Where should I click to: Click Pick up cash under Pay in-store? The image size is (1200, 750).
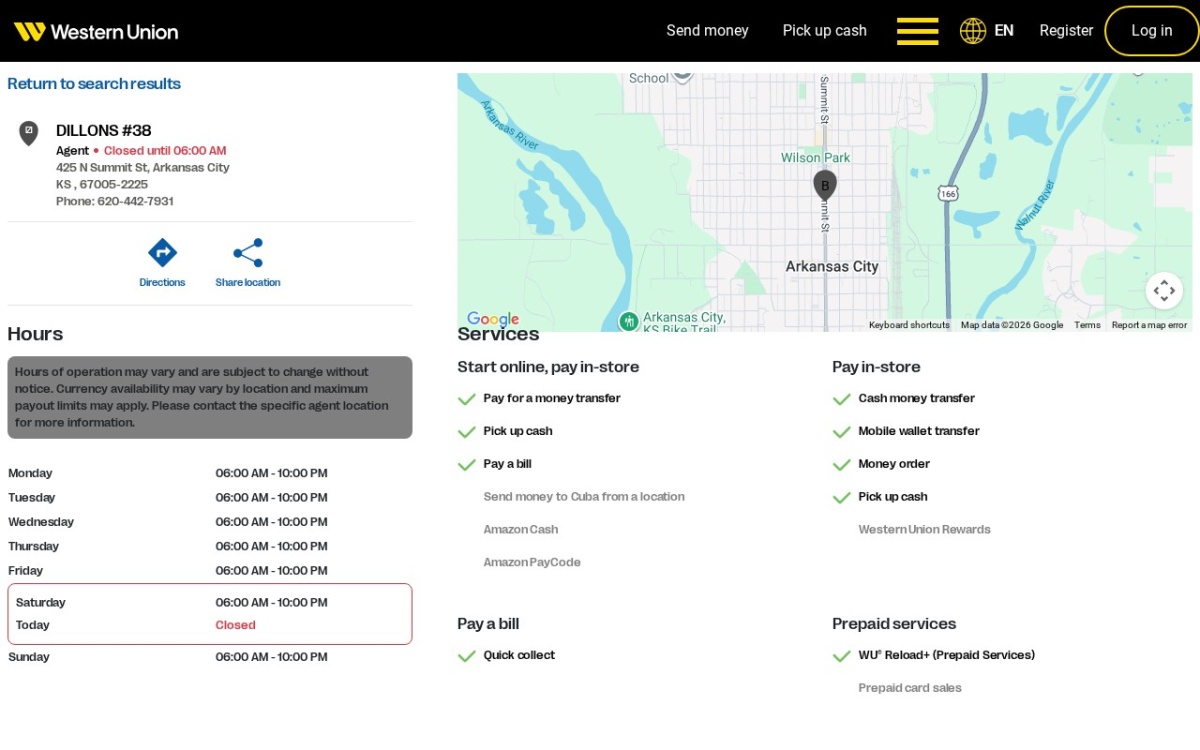(x=893, y=497)
